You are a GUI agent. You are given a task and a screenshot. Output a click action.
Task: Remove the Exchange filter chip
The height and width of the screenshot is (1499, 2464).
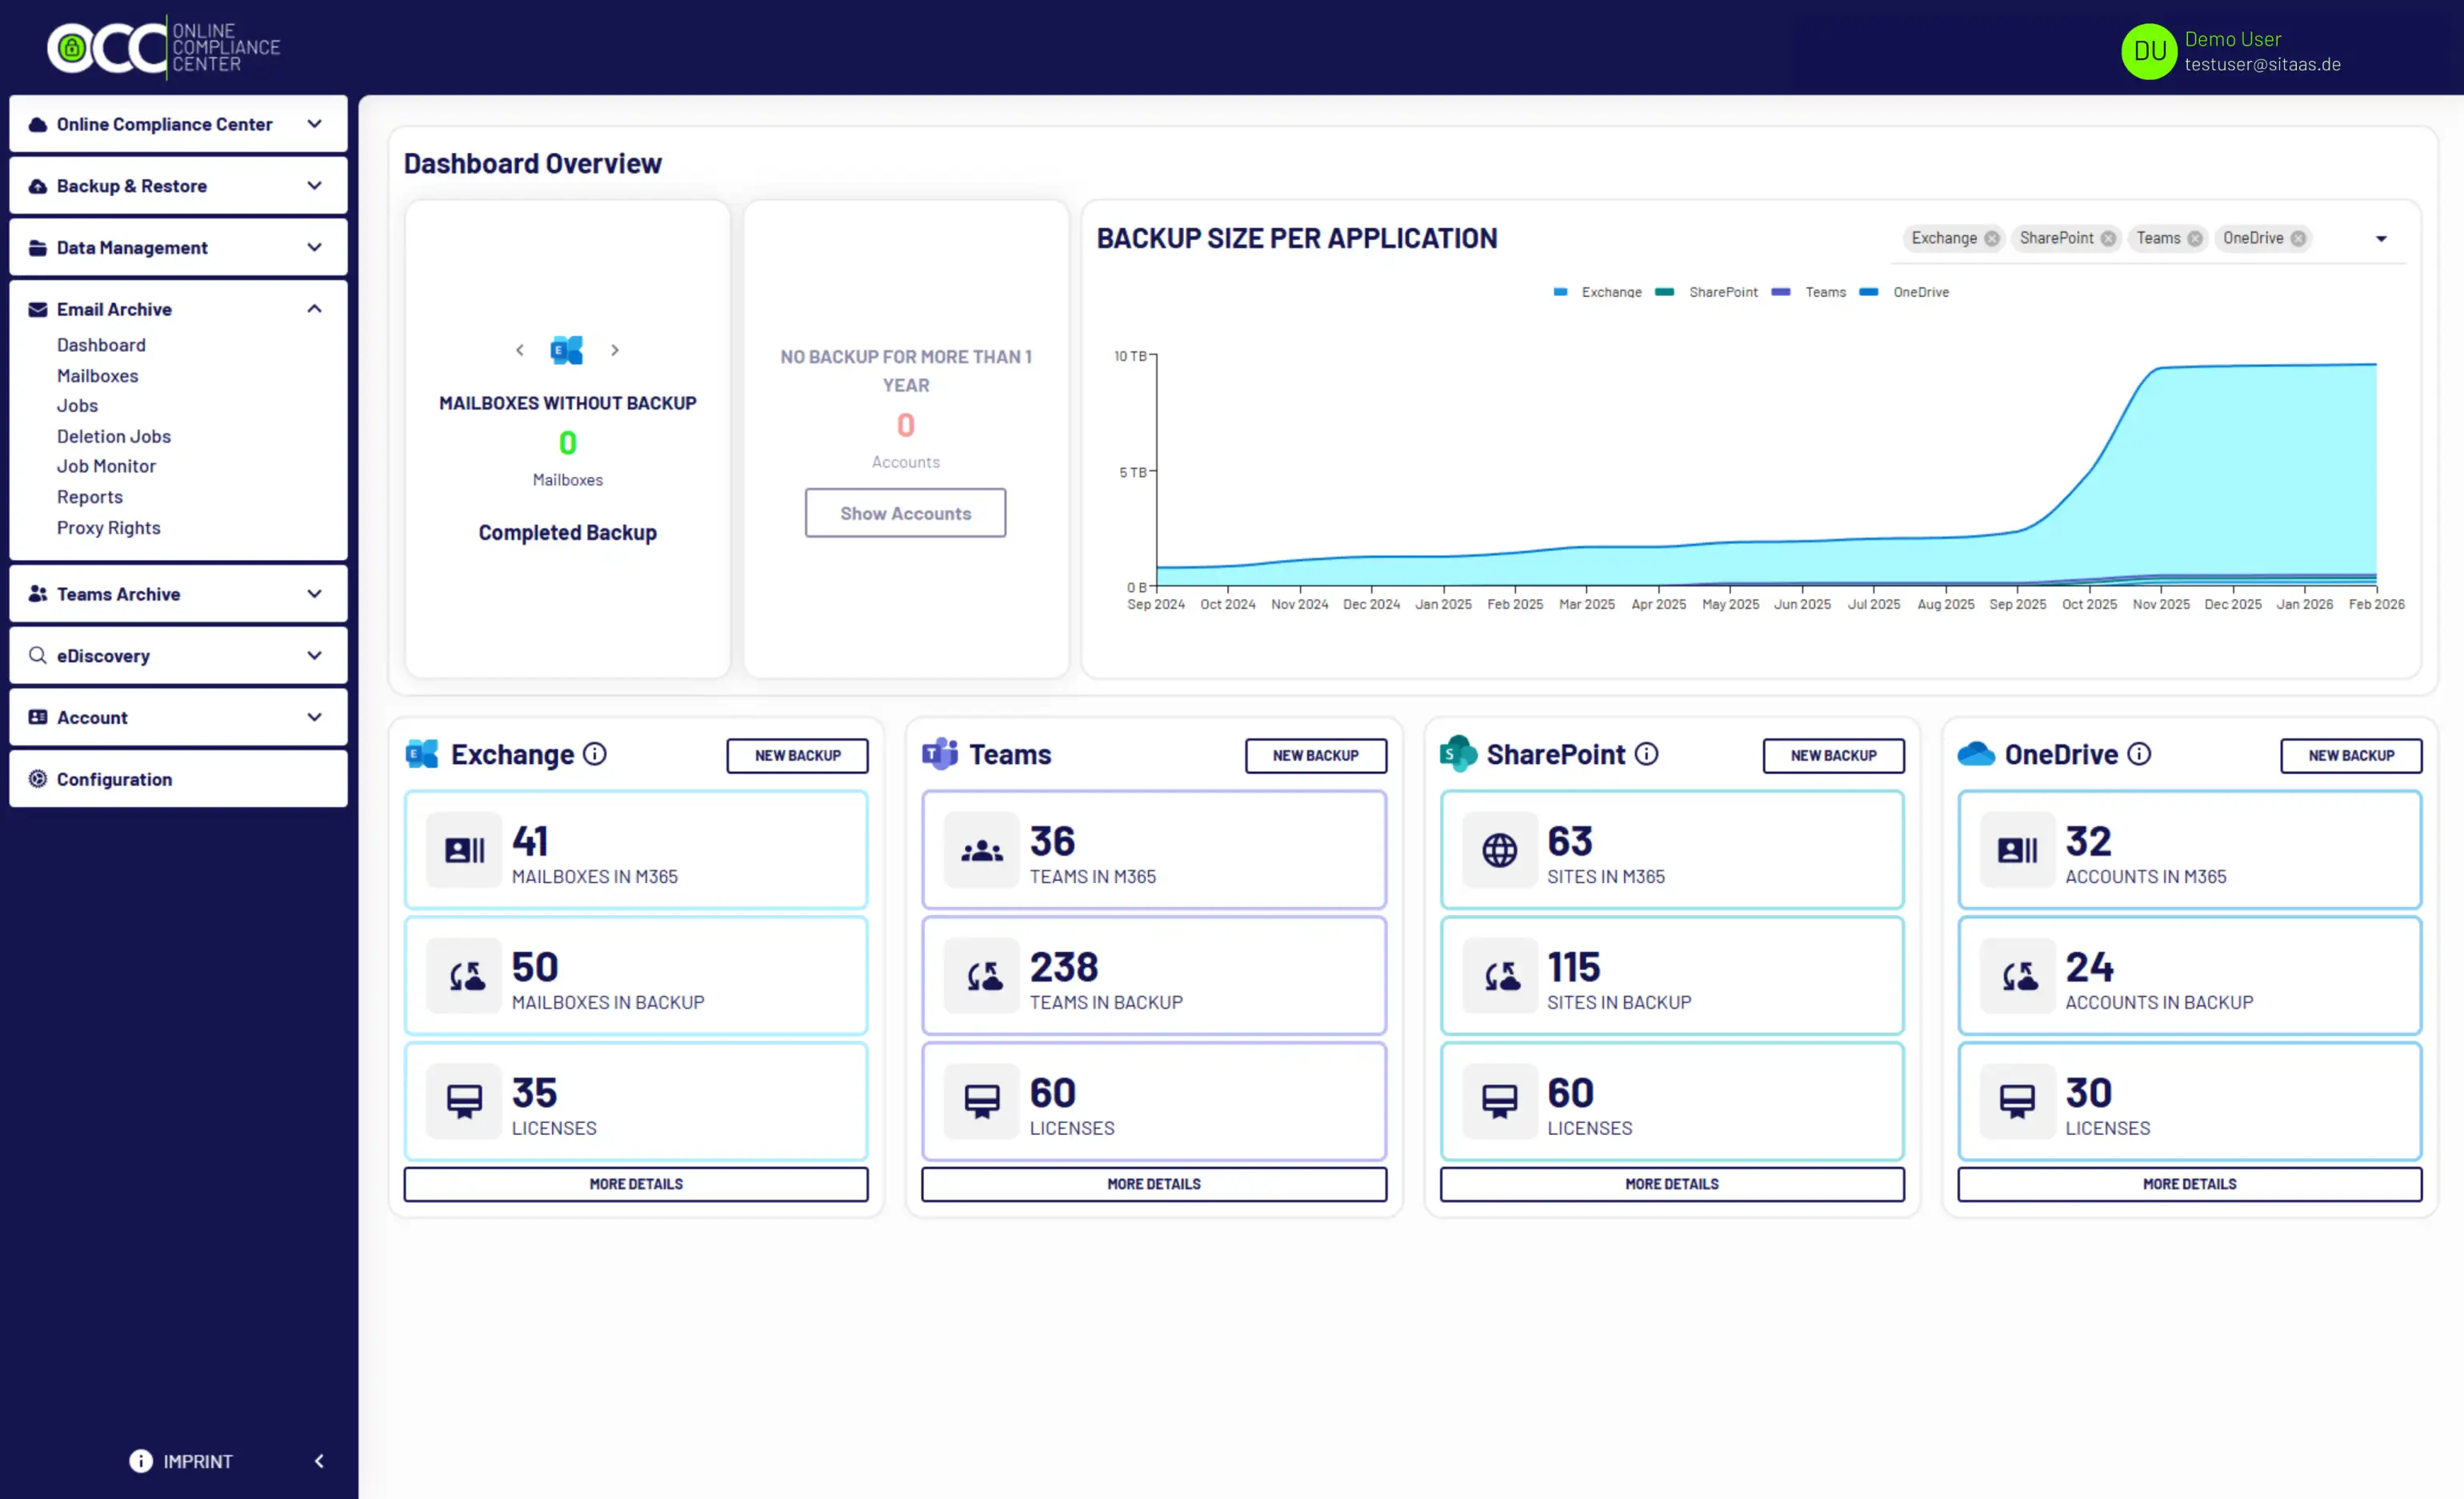(1991, 238)
